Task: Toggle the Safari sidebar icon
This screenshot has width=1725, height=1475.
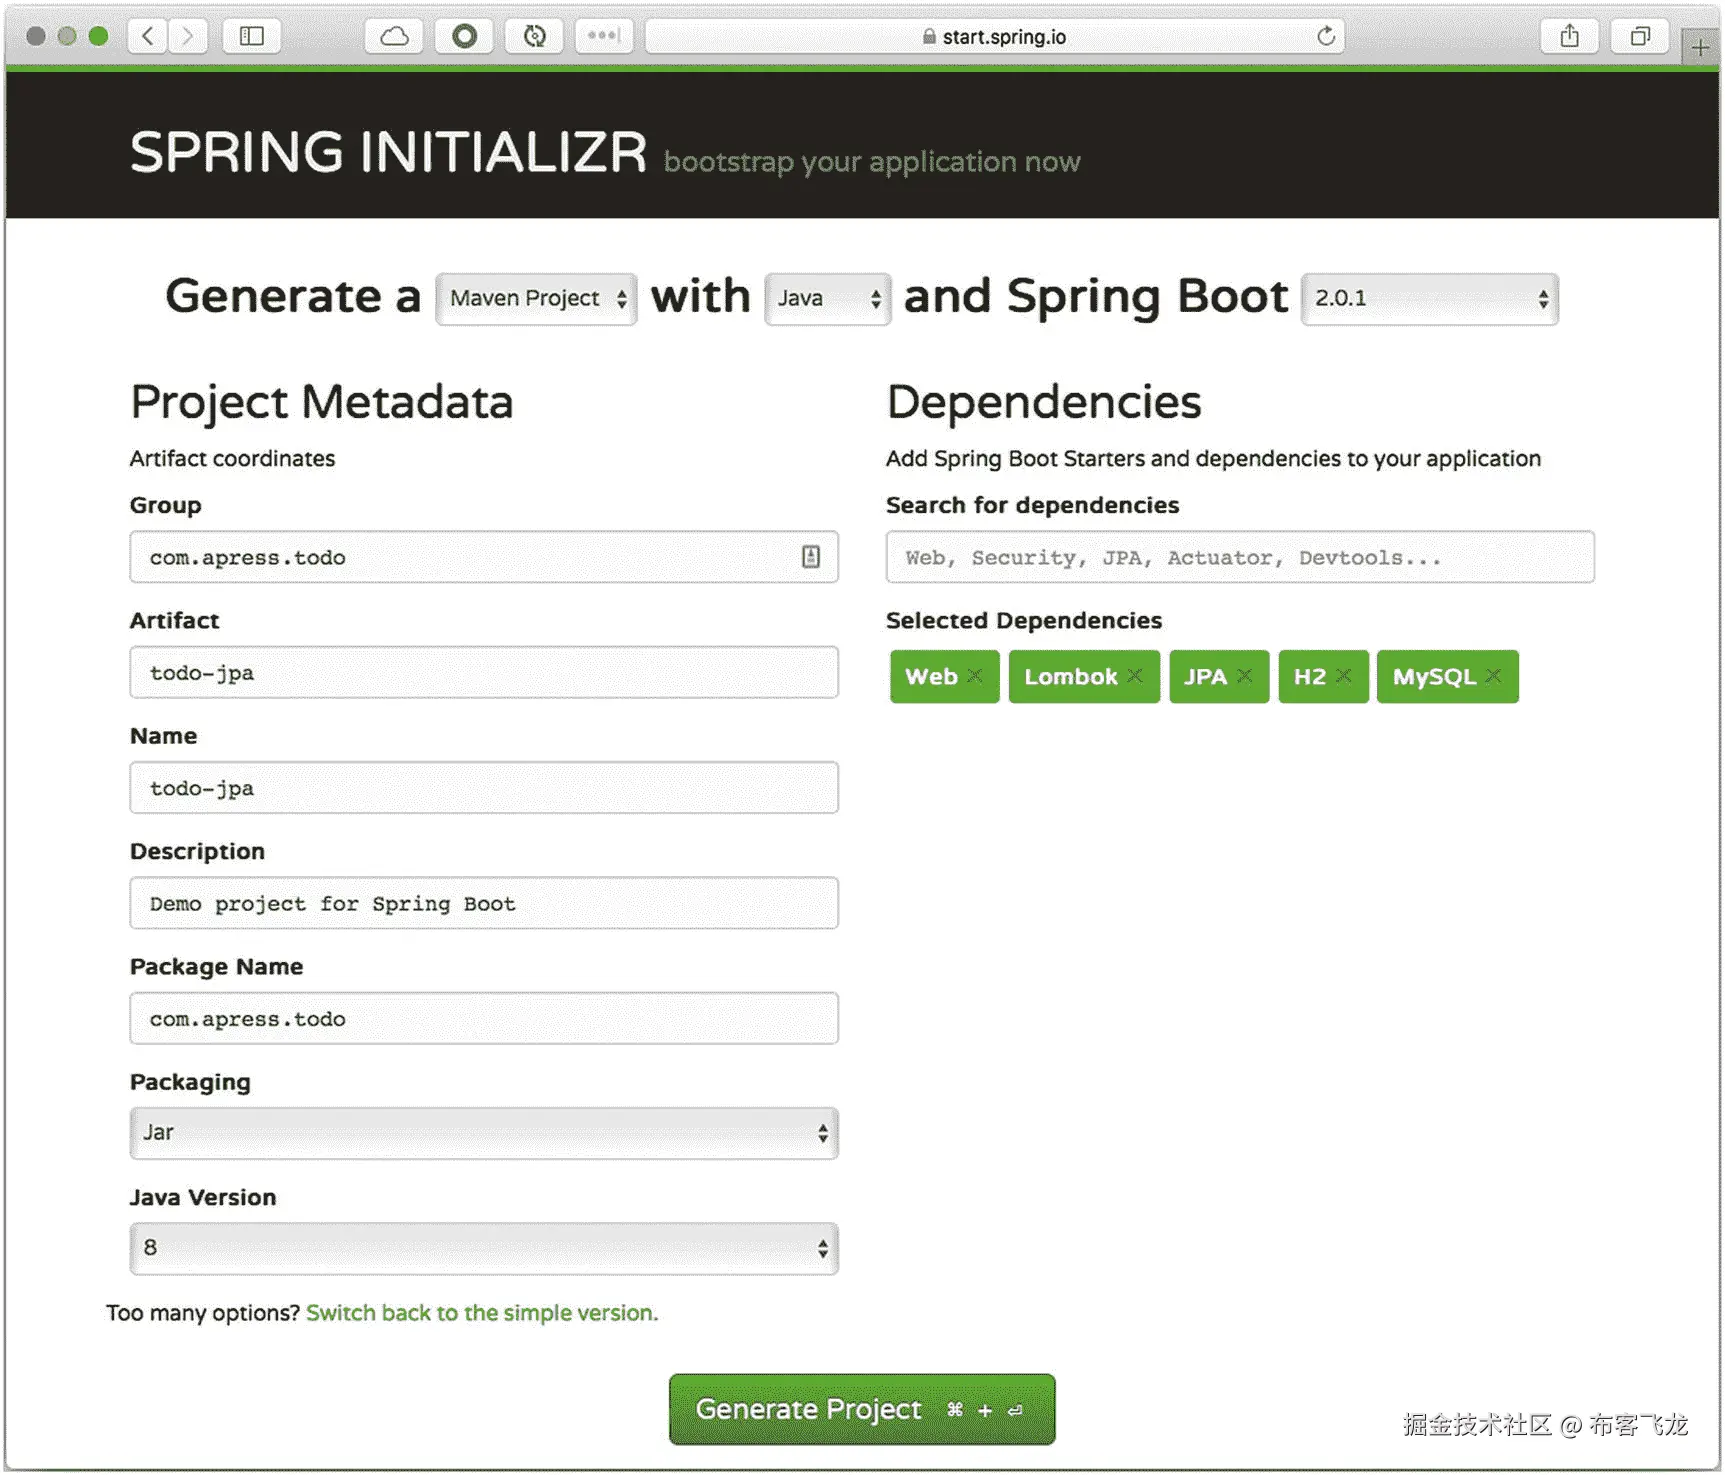Action: click(252, 37)
